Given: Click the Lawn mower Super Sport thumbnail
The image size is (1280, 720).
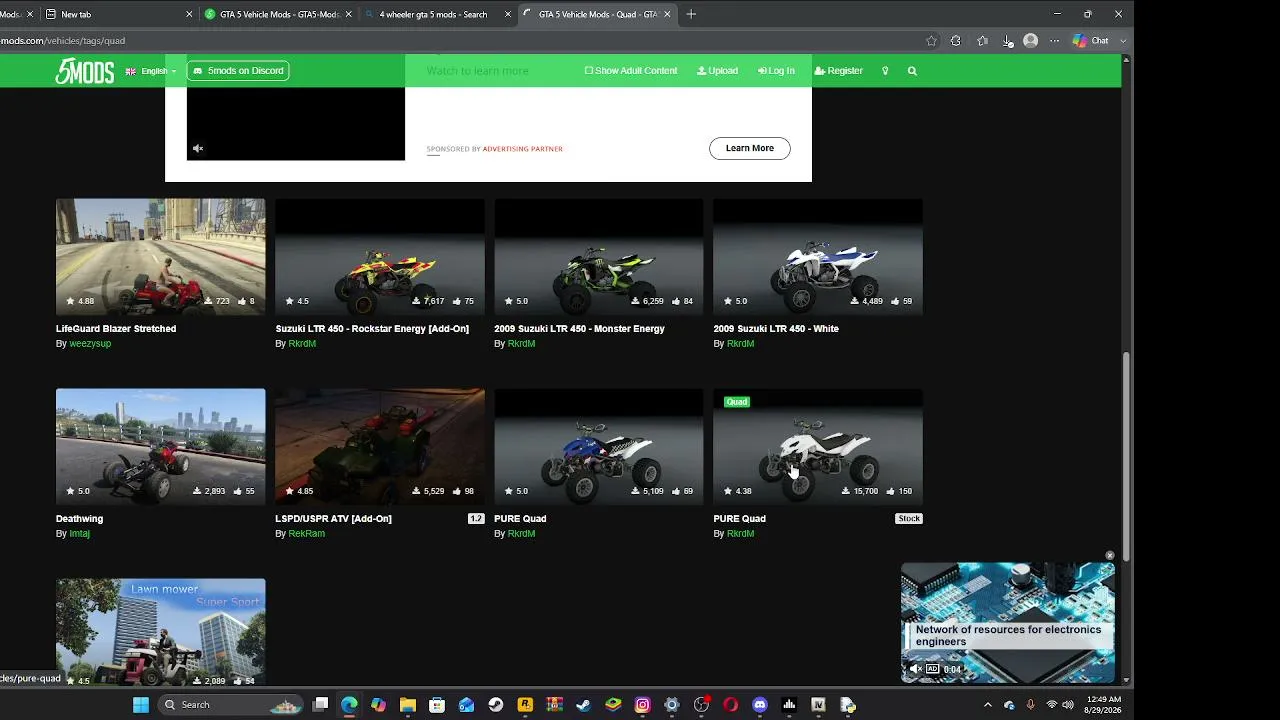Looking at the screenshot, I should pyautogui.click(x=161, y=632).
